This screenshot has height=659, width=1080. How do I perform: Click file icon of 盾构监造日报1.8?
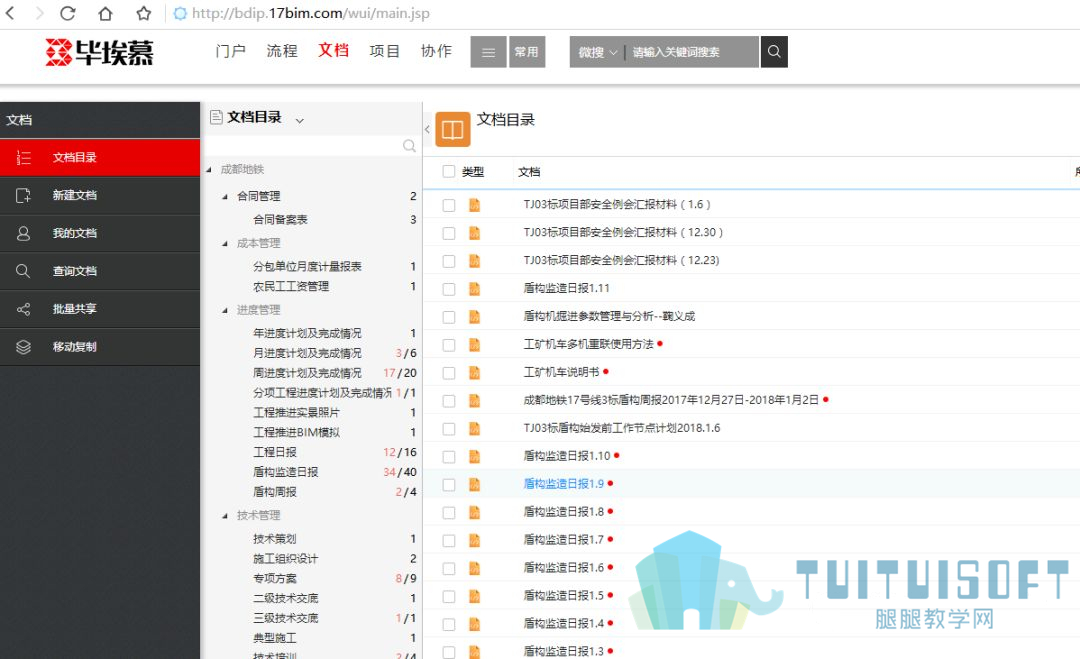475,512
